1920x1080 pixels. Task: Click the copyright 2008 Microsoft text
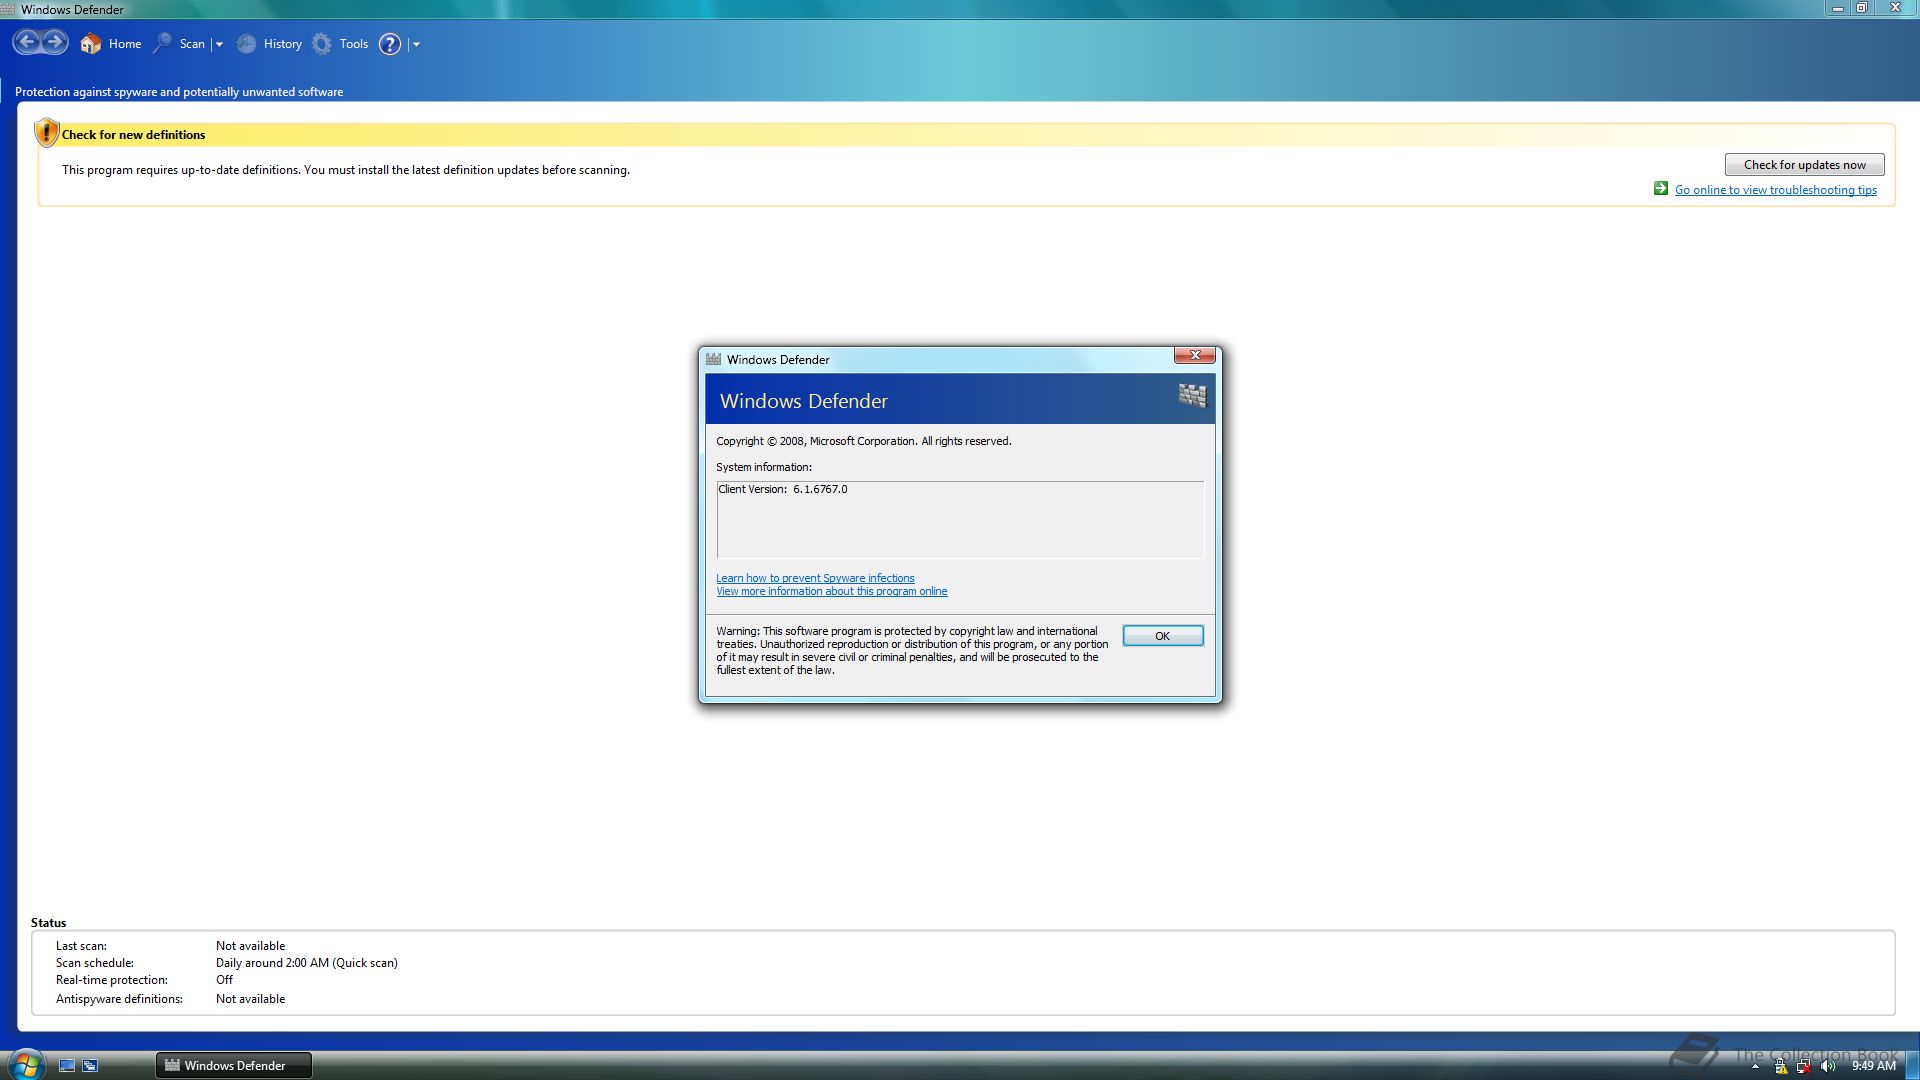[863, 441]
